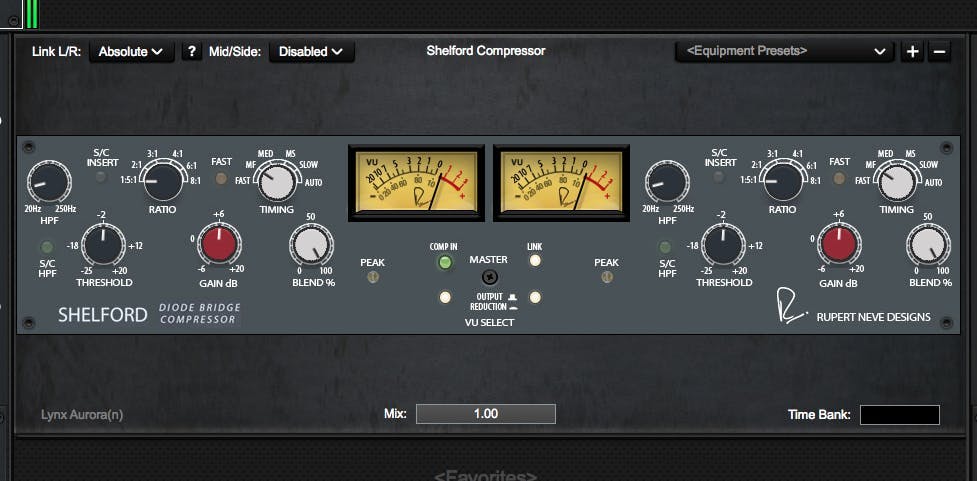The image size is (977, 481).
Task: Click the right channel TIMING knob
Action: point(895,181)
